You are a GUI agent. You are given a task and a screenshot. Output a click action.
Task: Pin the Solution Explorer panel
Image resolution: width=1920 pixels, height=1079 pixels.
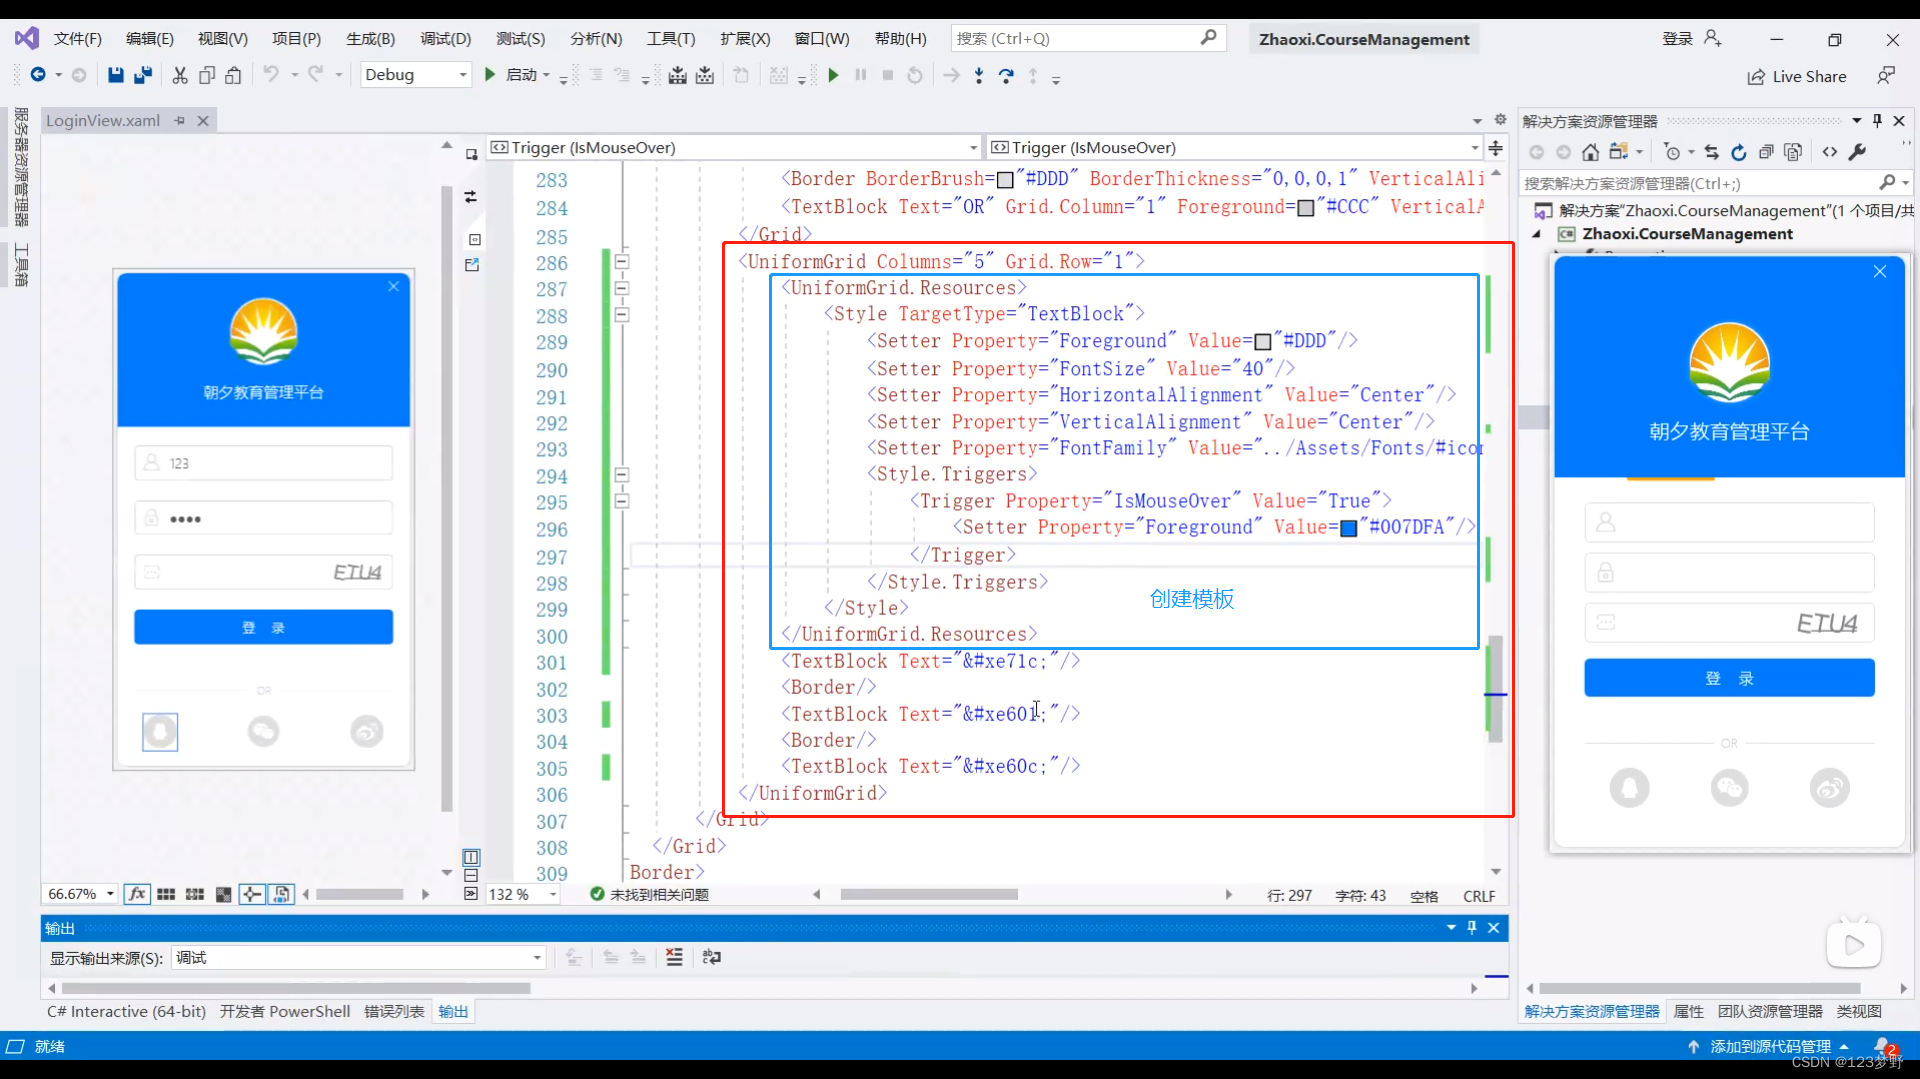click(x=1877, y=121)
